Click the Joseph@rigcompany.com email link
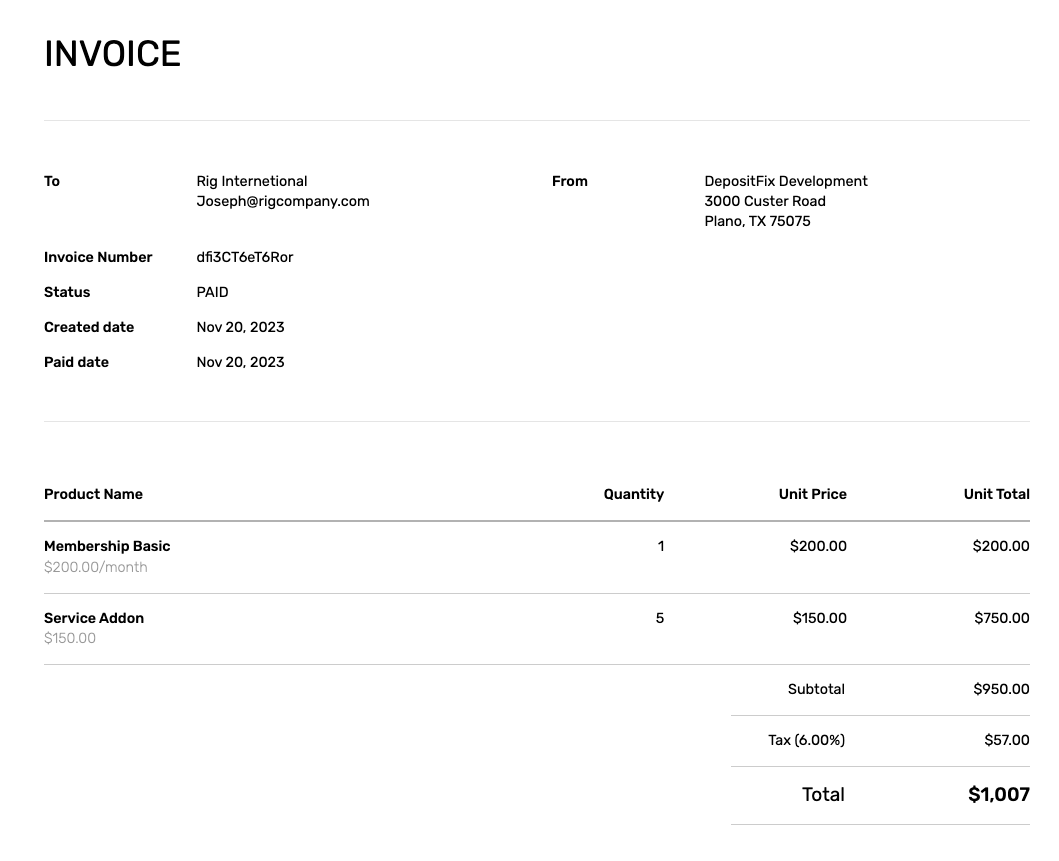This screenshot has width=1059, height=861. 283,201
